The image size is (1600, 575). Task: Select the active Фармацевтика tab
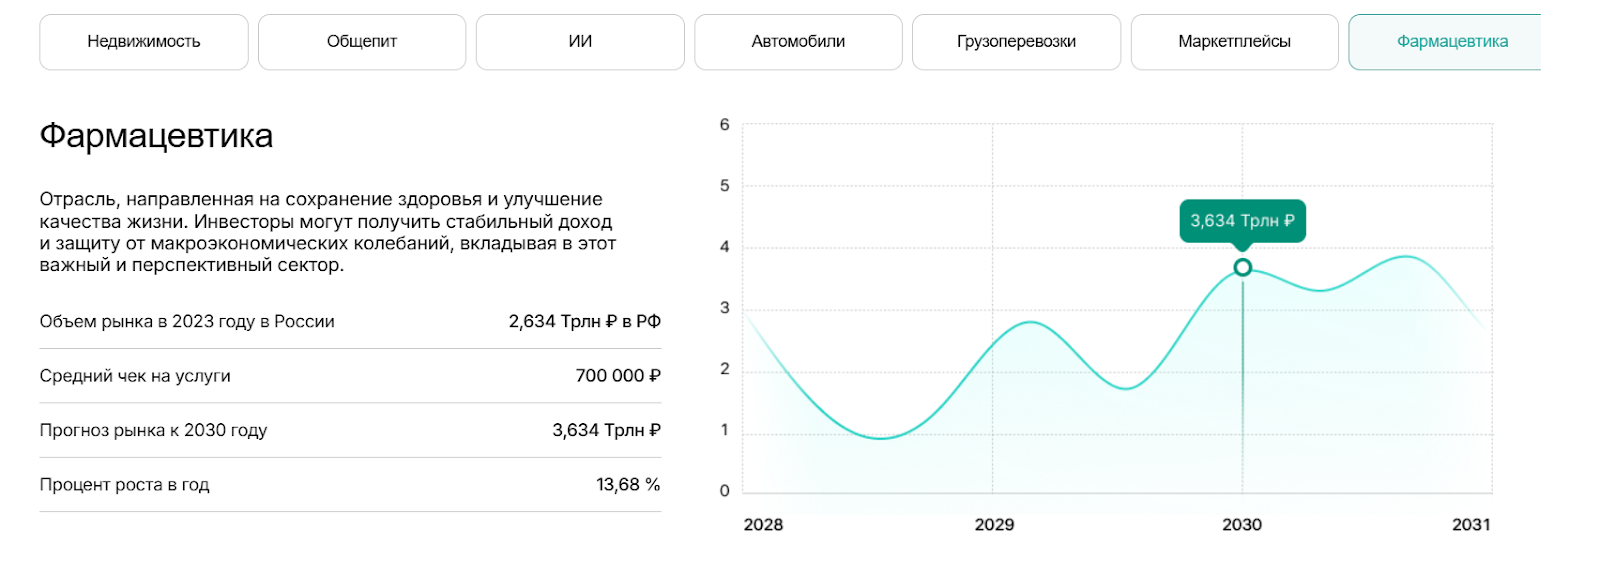tap(1450, 42)
